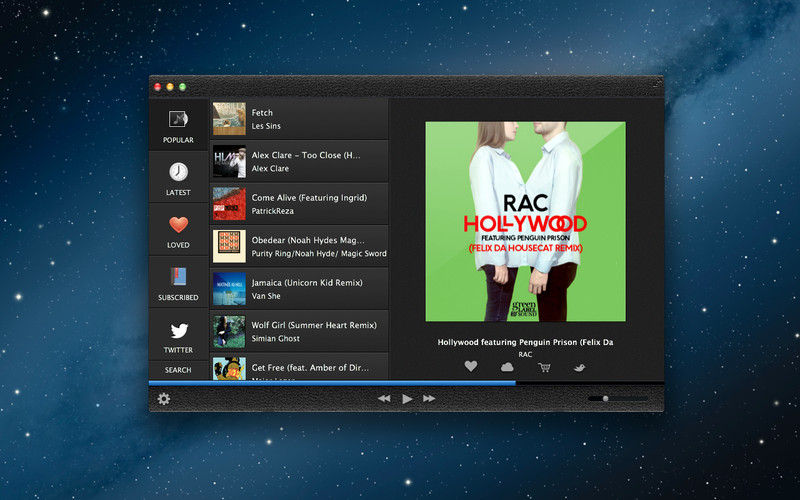Select the Search tab in sidebar

pyautogui.click(x=178, y=370)
